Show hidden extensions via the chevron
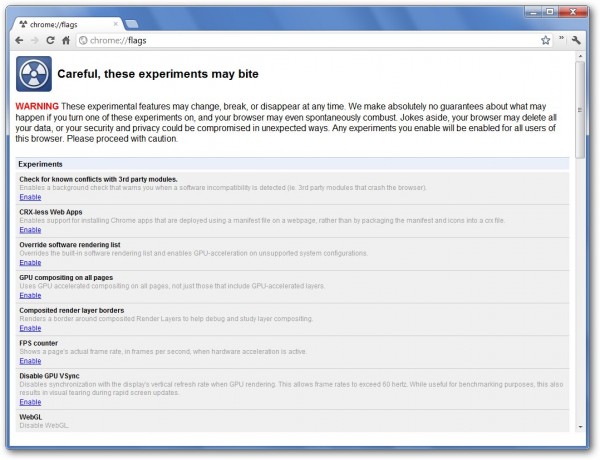The image size is (600, 460). 561,38
